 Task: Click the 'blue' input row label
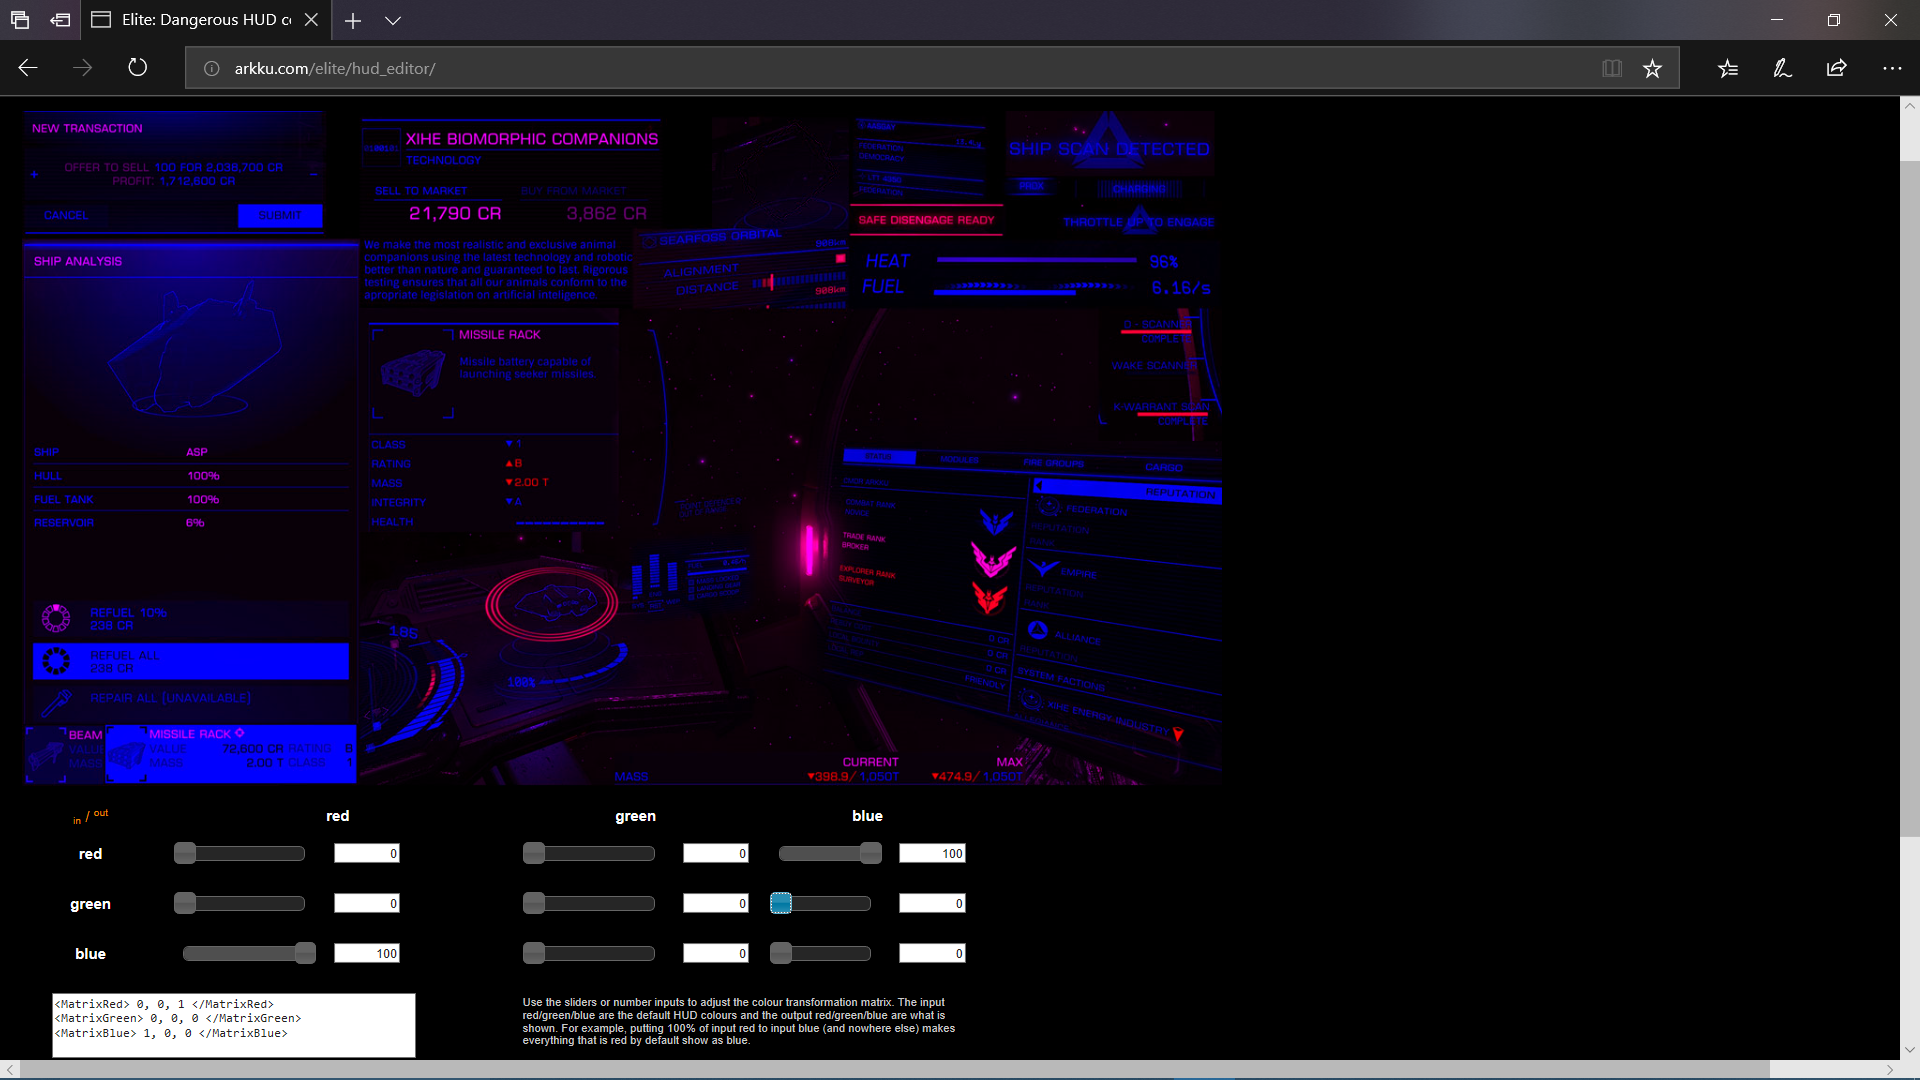click(x=90, y=954)
